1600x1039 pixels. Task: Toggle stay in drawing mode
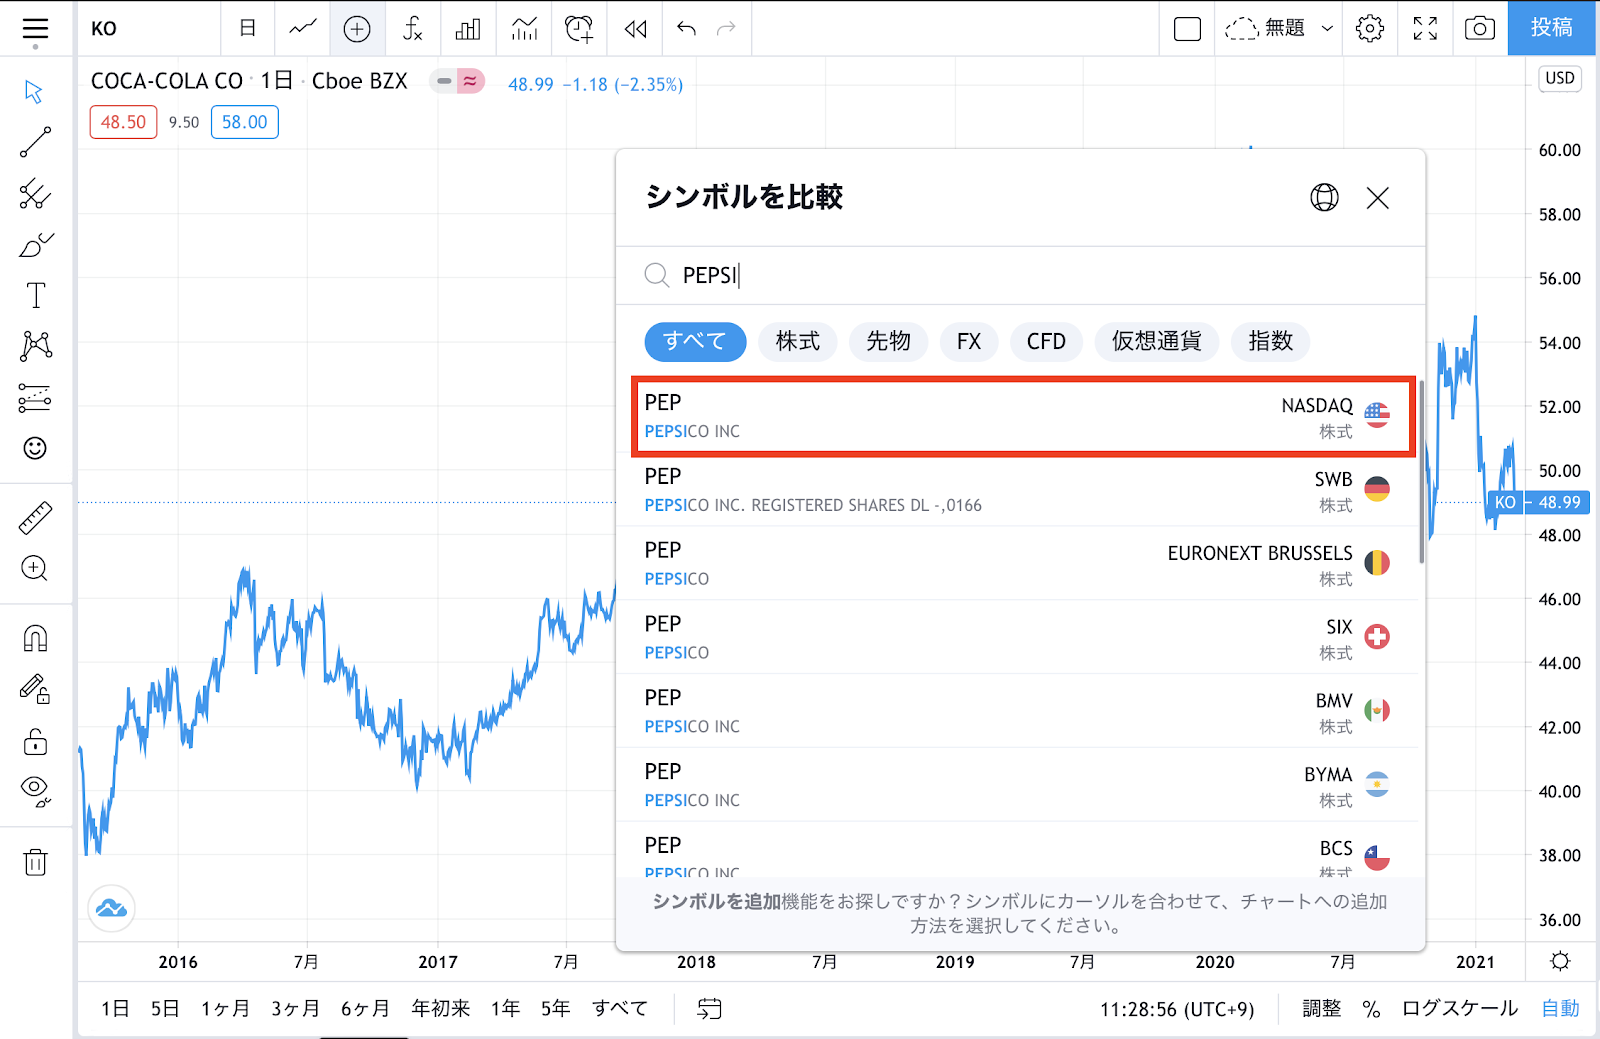[x=35, y=689]
